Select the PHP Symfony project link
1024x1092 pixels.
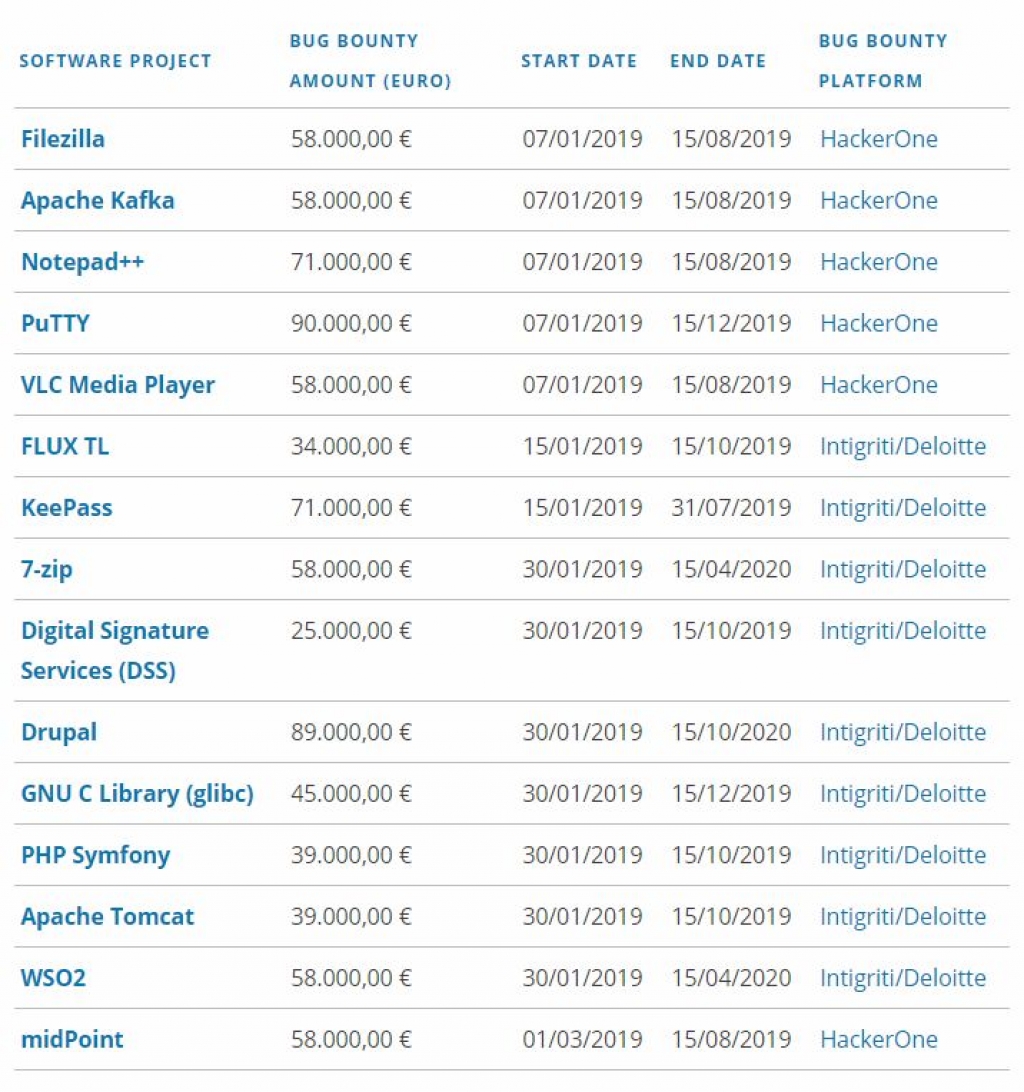pos(95,855)
